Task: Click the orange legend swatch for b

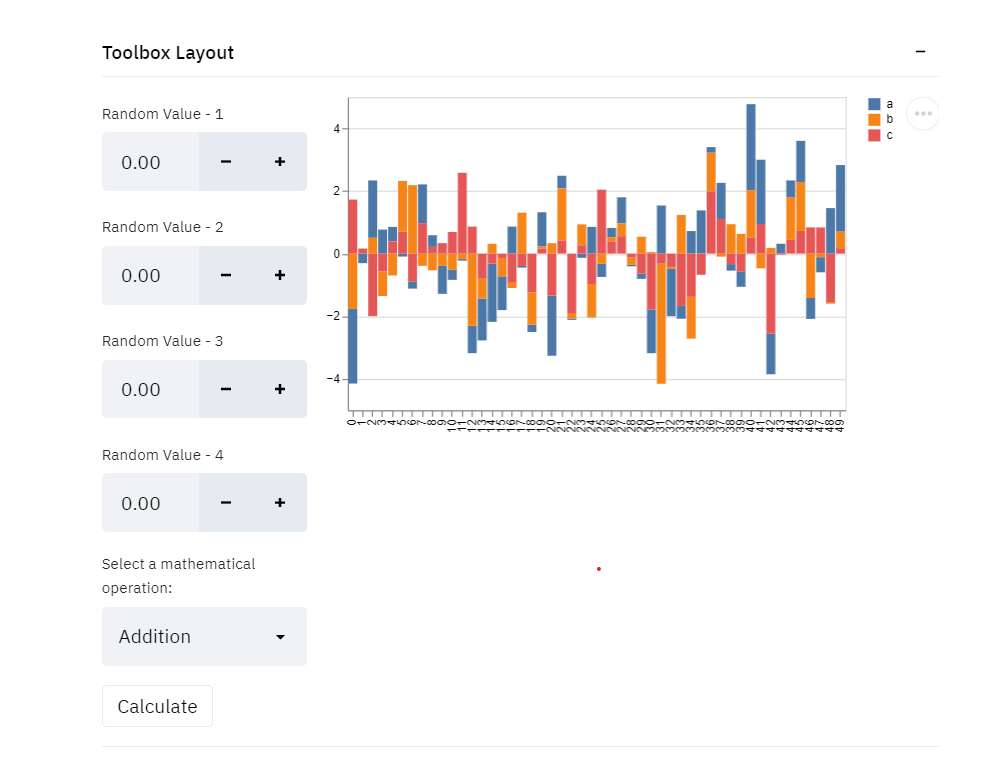Action: (874, 119)
